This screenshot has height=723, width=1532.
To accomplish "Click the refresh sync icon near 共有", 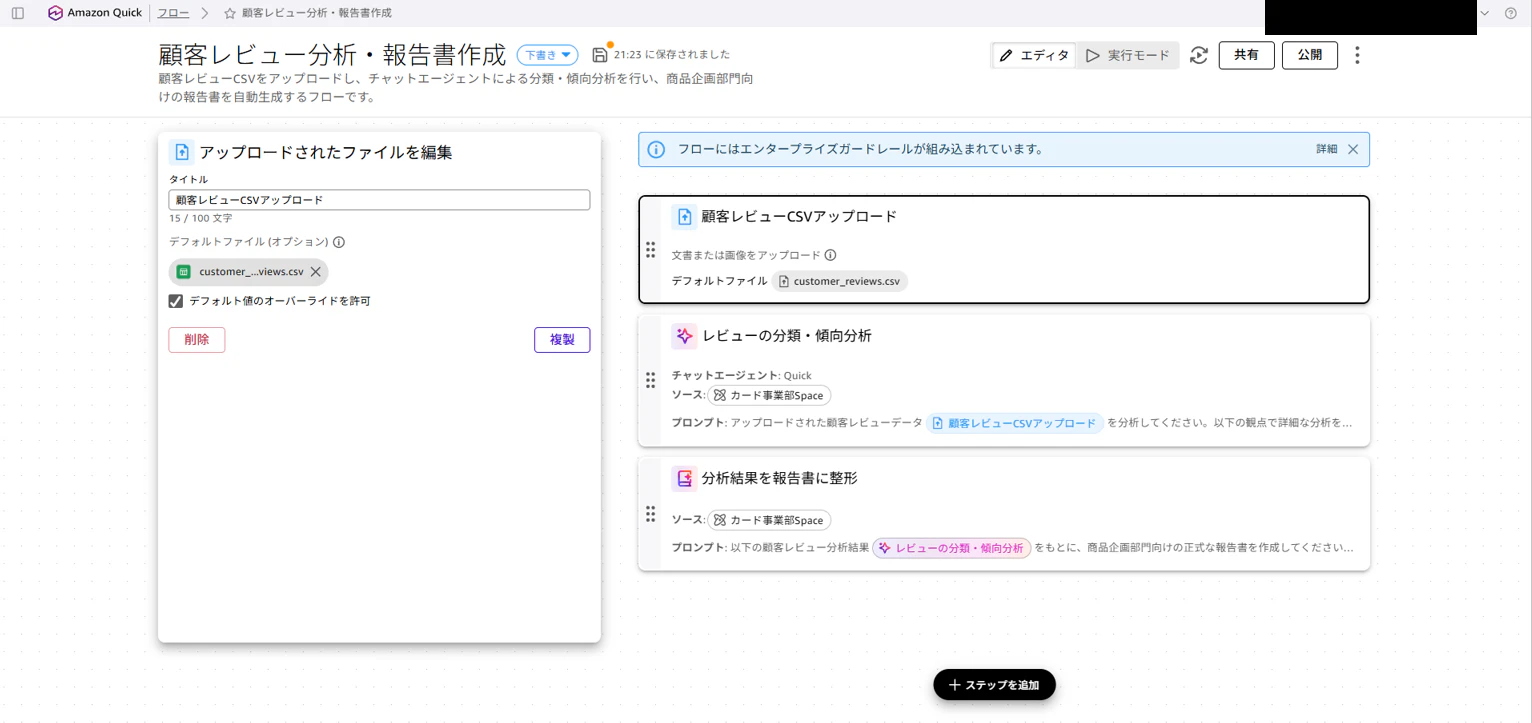I will [1199, 55].
